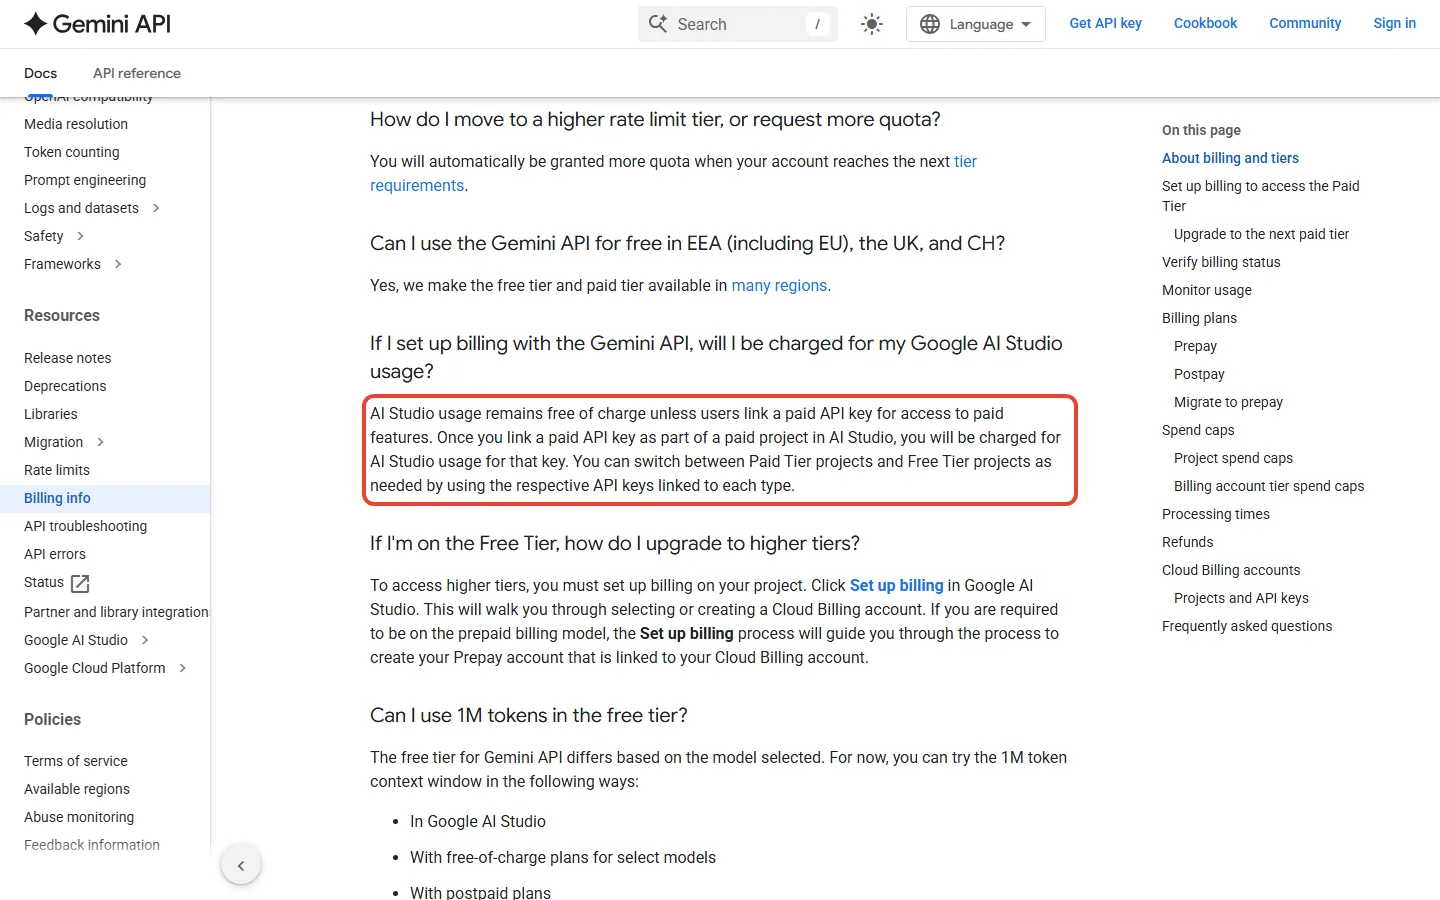Jump to 'Refunds' section
Viewport: 1440px width, 900px height.
[x=1187, y=542]
